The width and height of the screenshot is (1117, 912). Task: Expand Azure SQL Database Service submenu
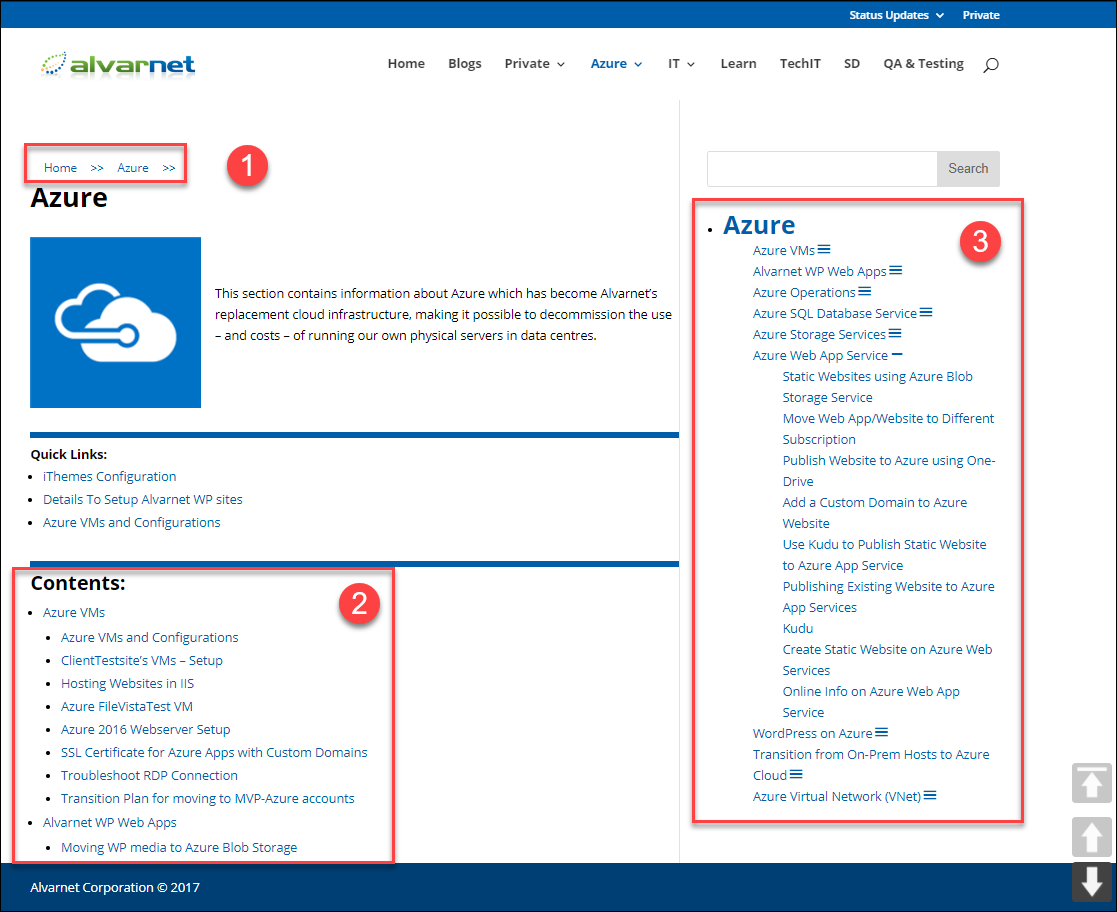coord(926,312)
